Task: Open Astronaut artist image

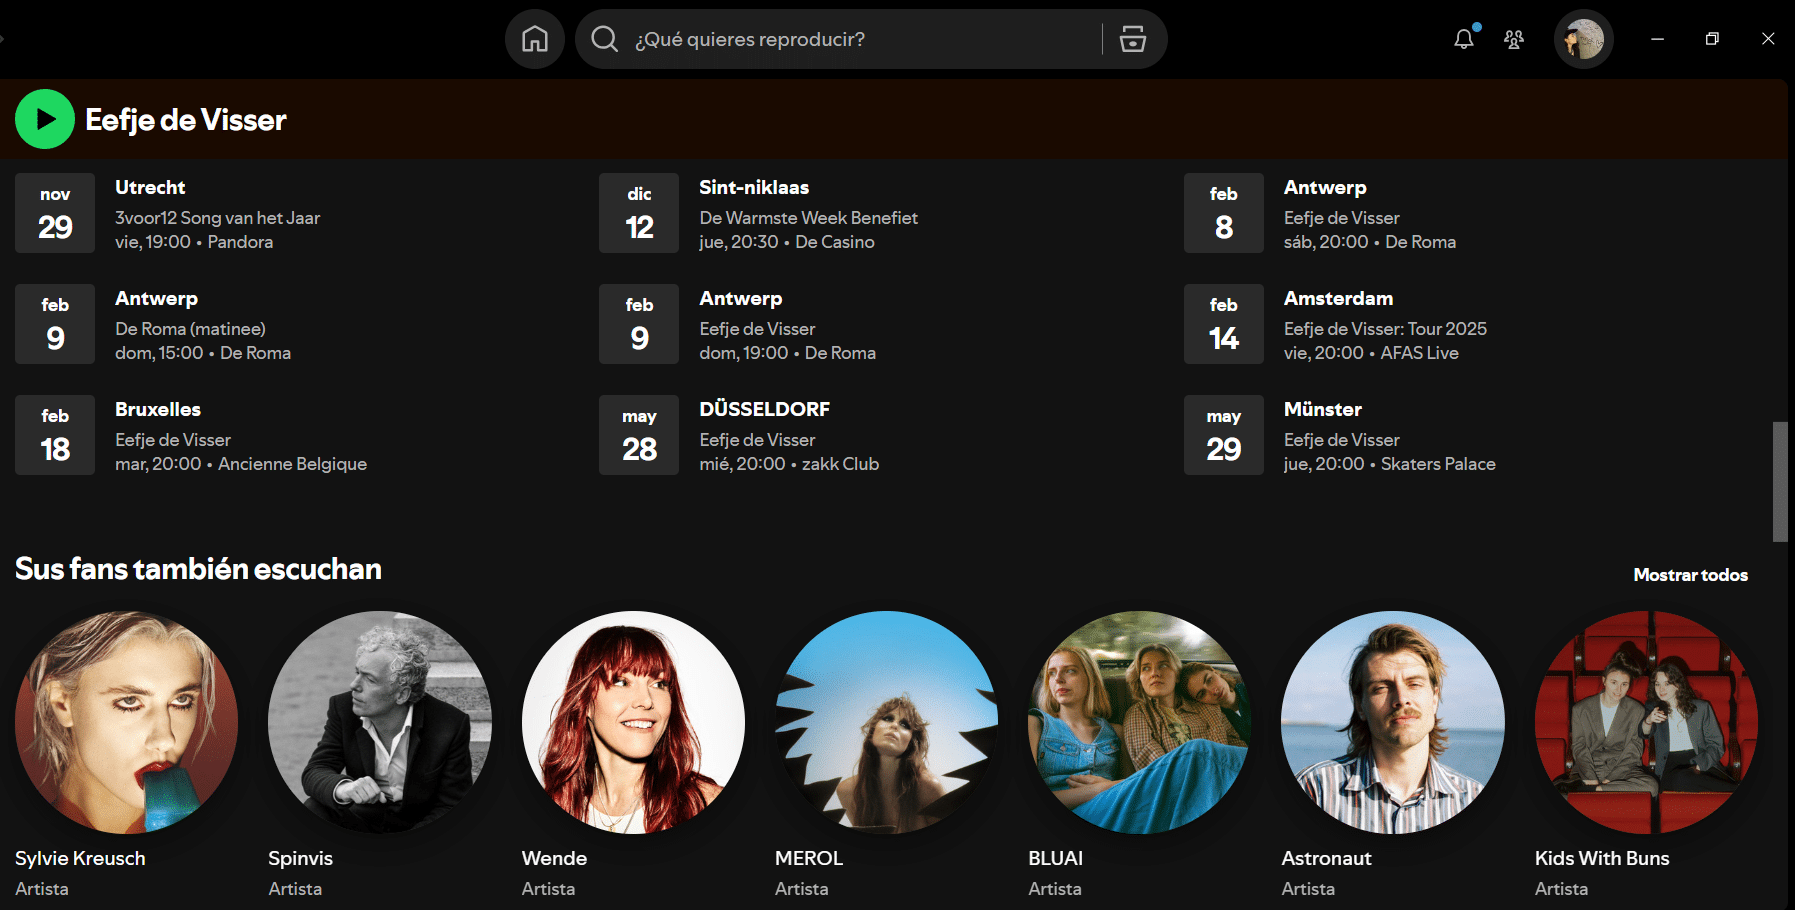Action: [x=1393, y=722]
